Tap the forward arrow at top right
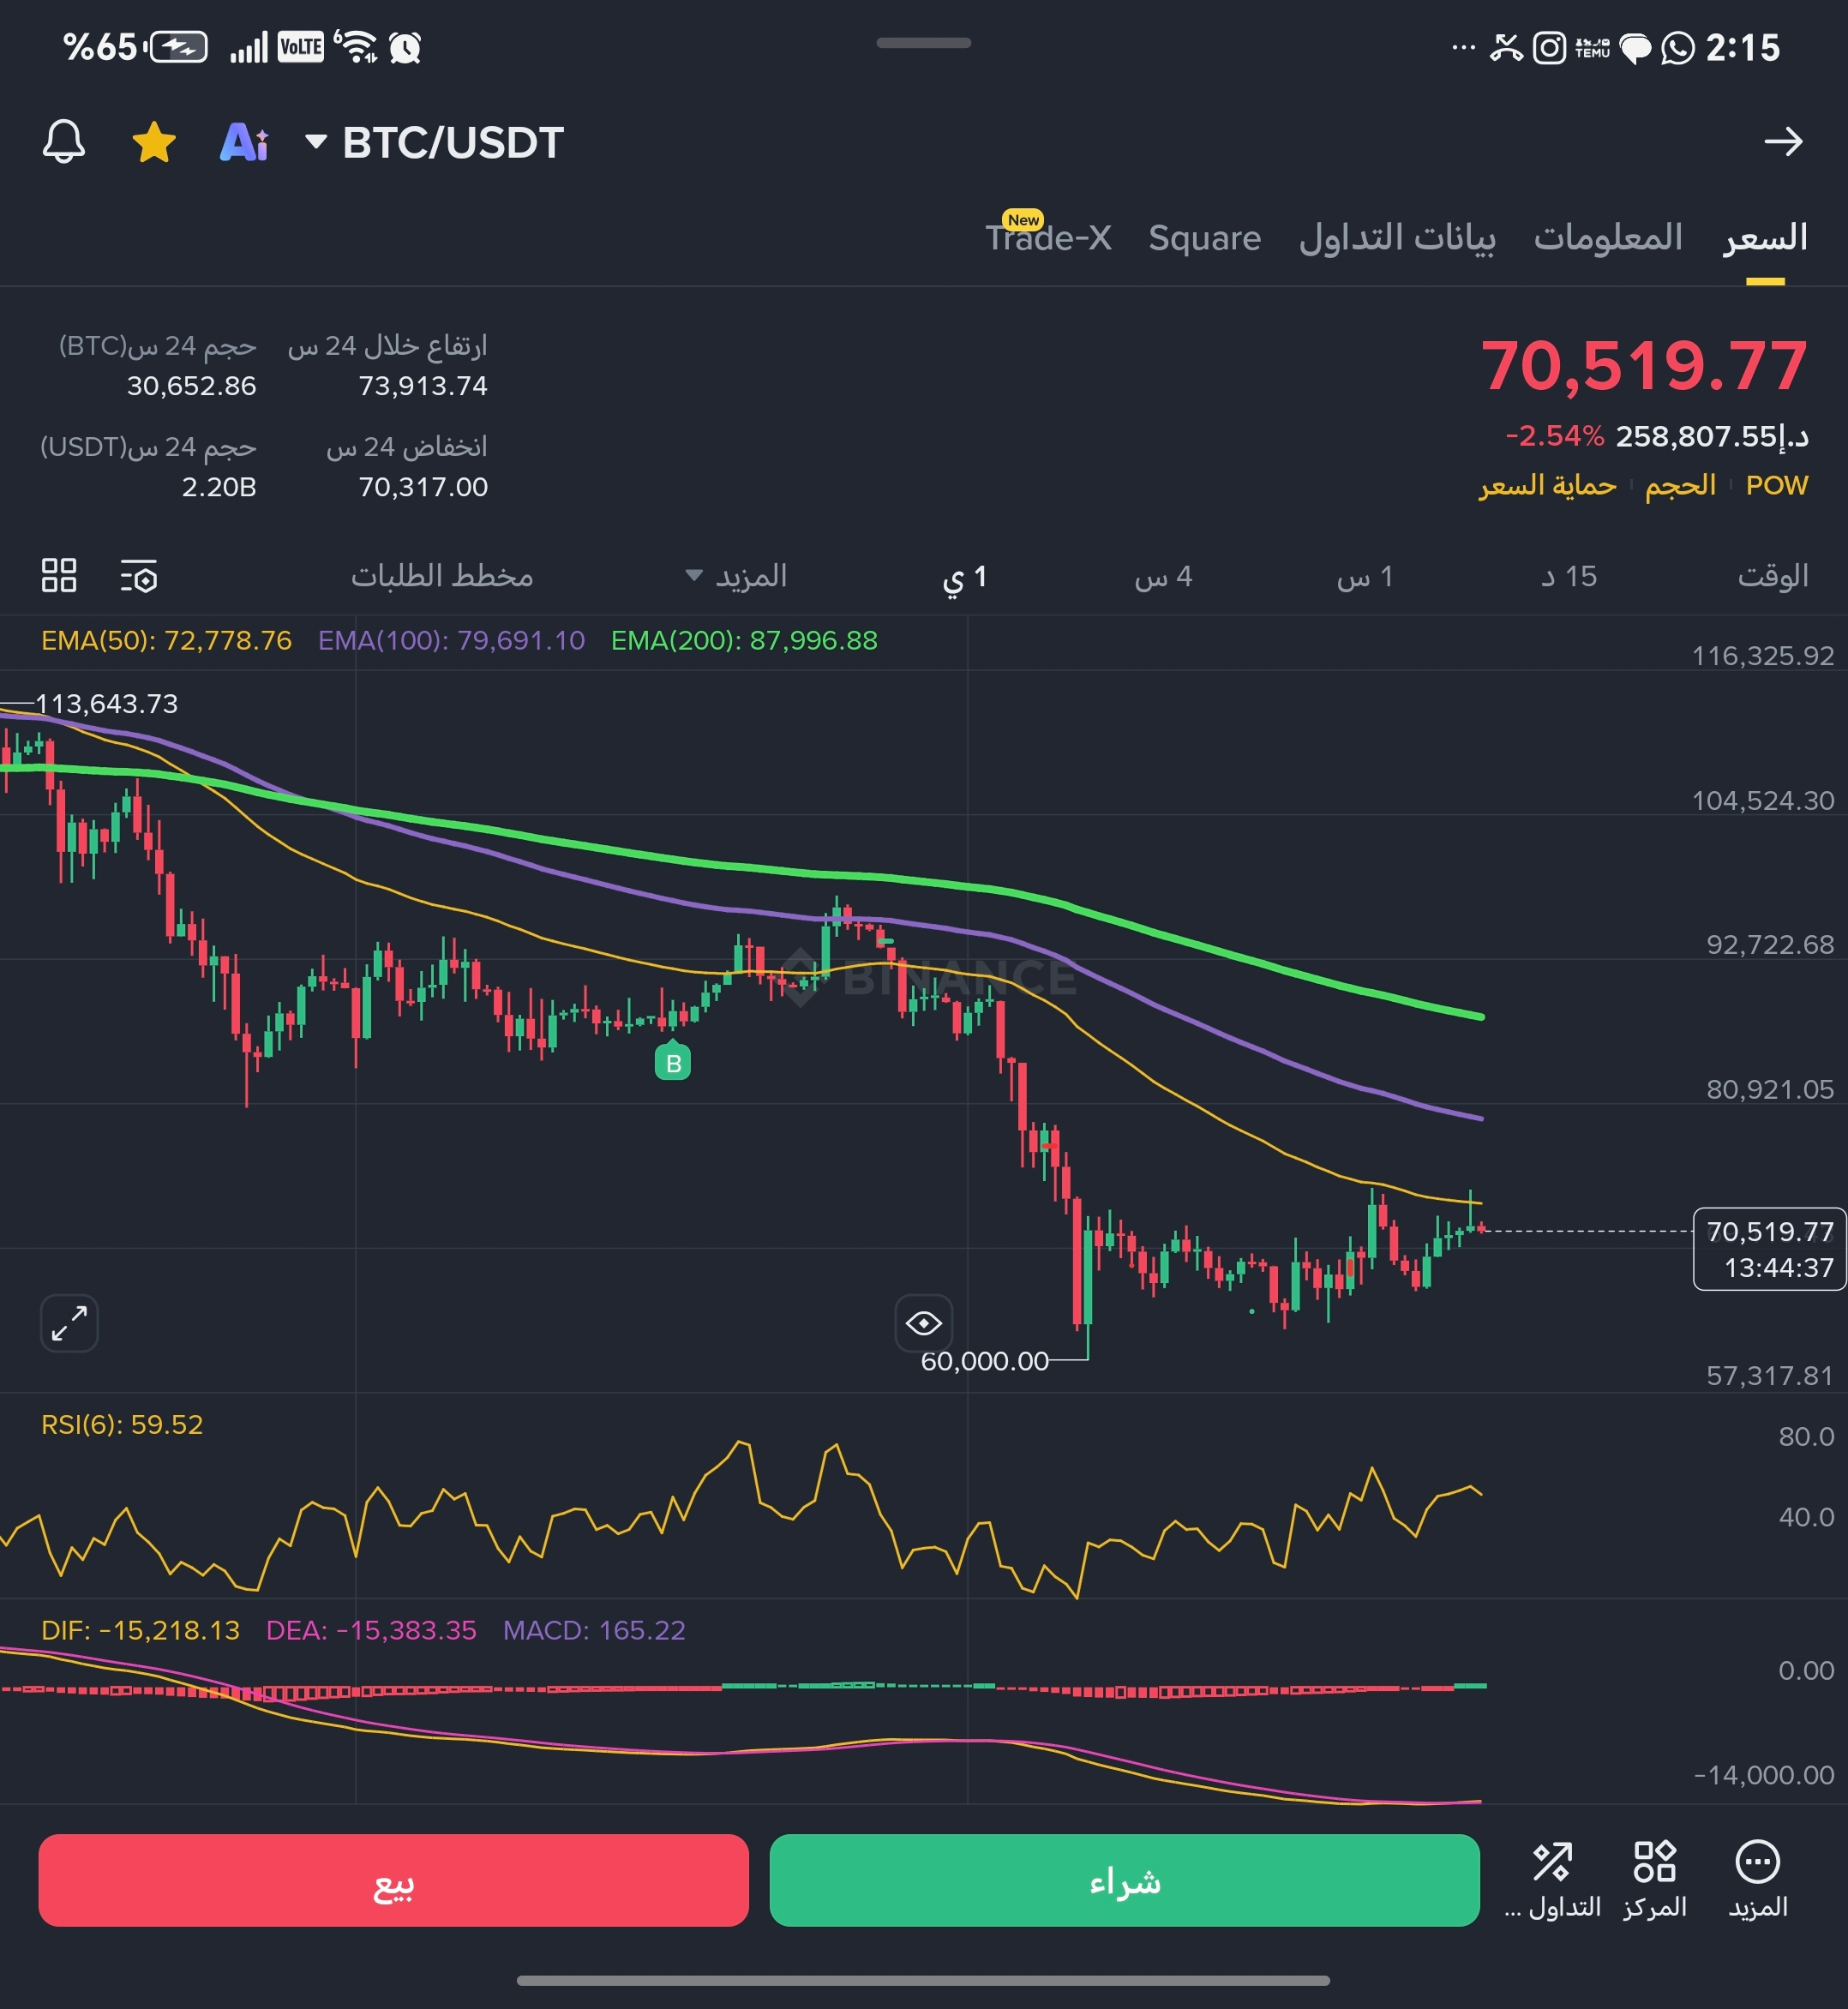The height and width of the screenshot is (2009, 1848). [x=1783, y=142]
